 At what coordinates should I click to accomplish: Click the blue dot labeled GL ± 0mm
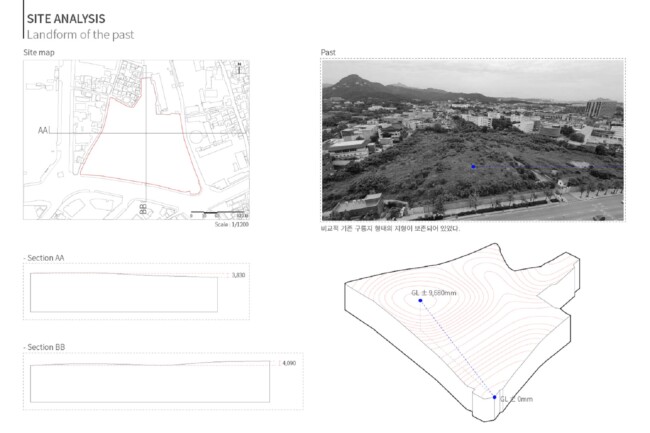click(494, 397)
